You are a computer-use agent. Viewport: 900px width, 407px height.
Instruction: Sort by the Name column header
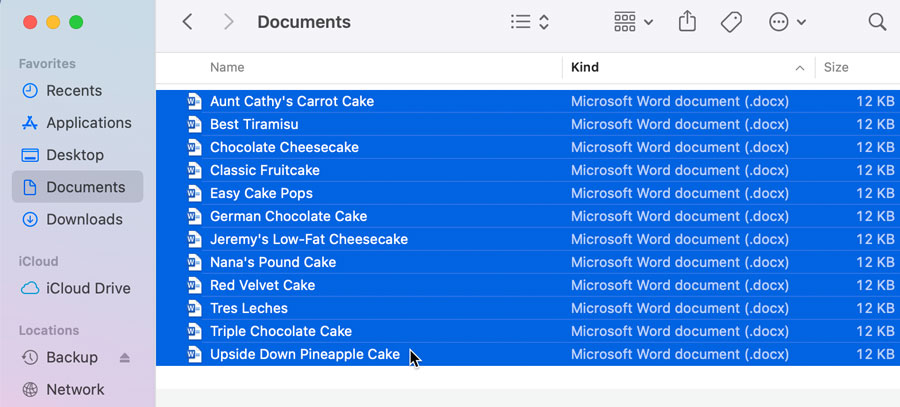[227, 67]
